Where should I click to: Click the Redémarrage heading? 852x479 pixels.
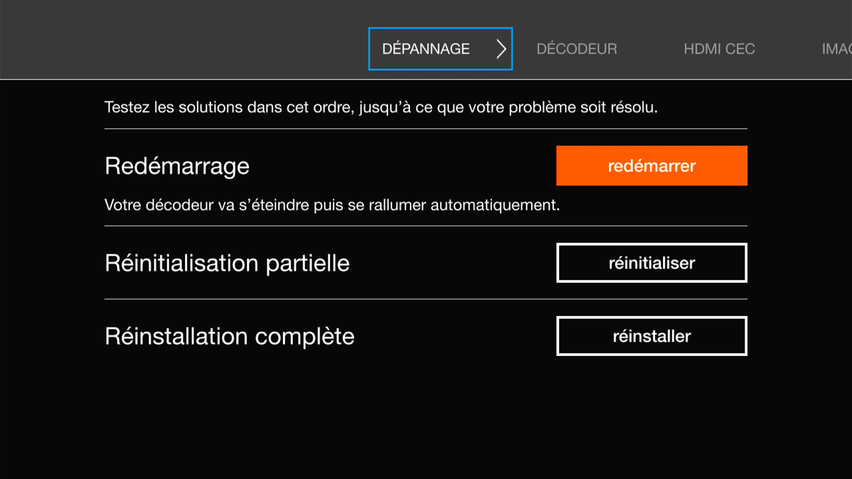point(177,166)
